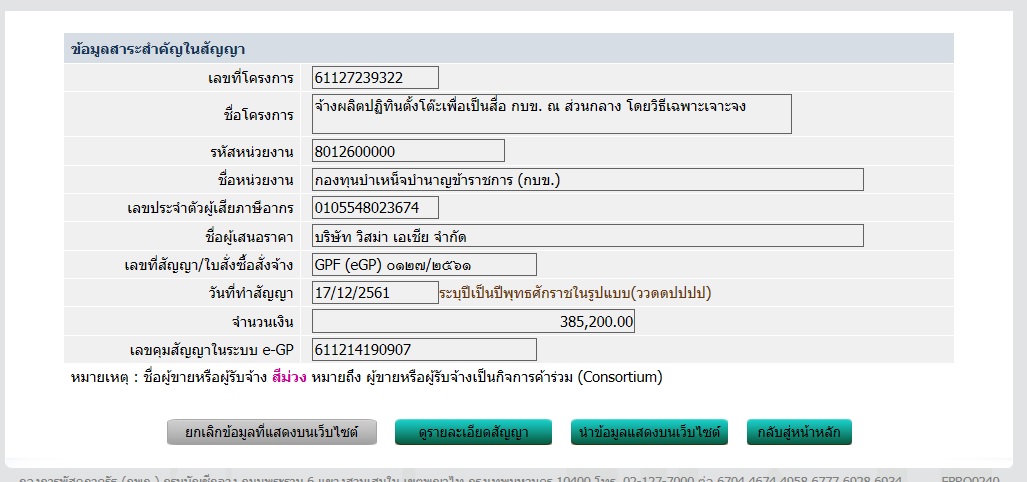1027x482 pixels.
Task: Click the ข้อมูลสาระสำคัญในสัญญา section header
Action: pyautogui.click(x=160, y=48)
